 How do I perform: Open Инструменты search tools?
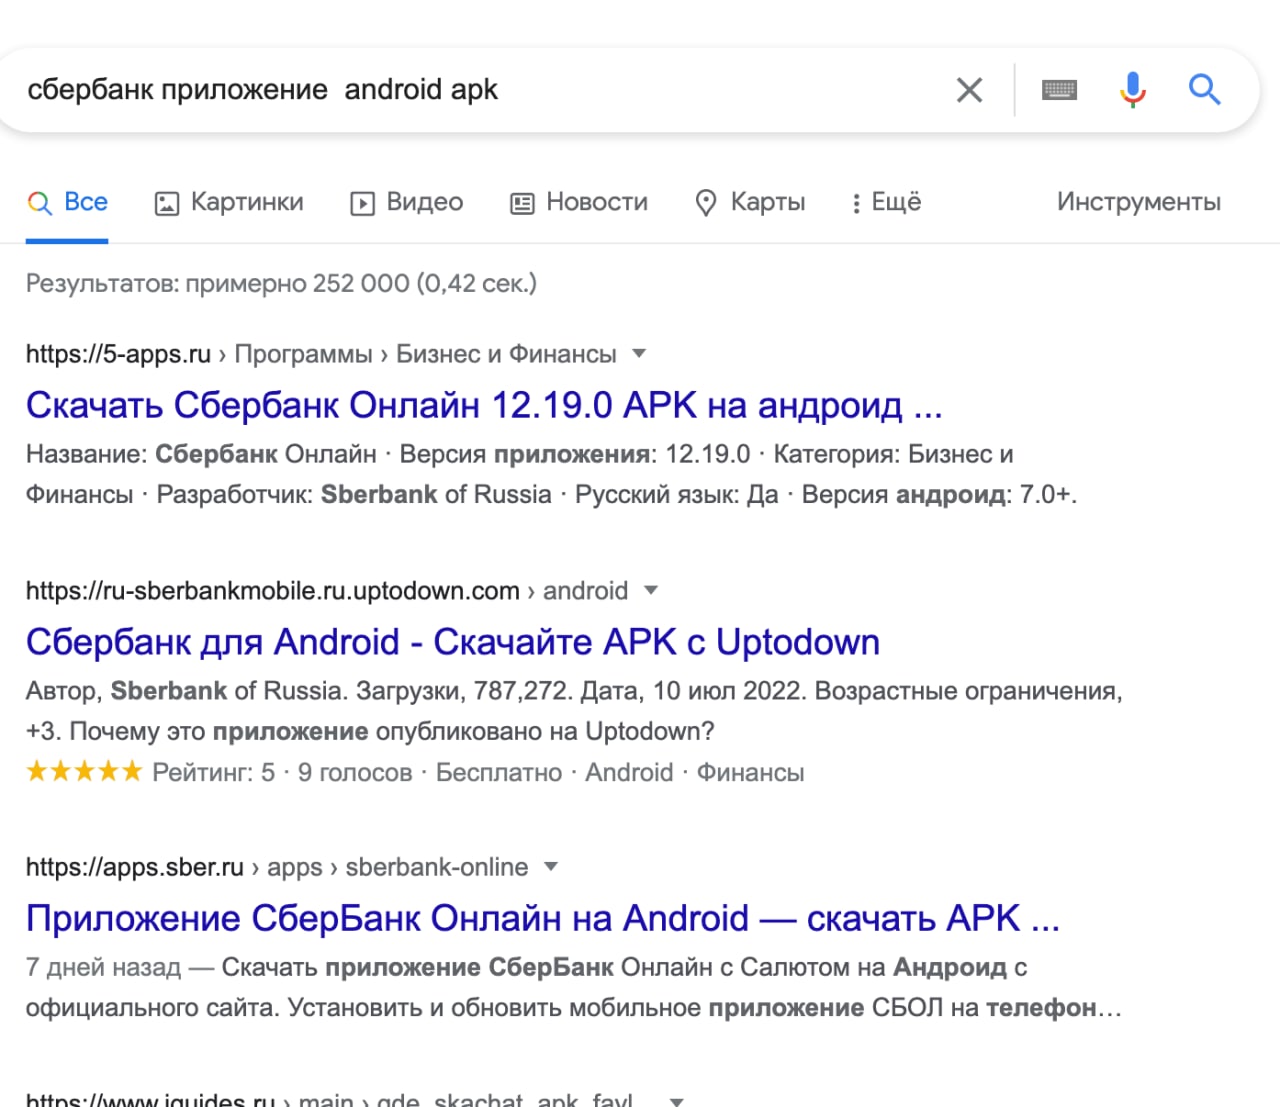(1138, 202)
